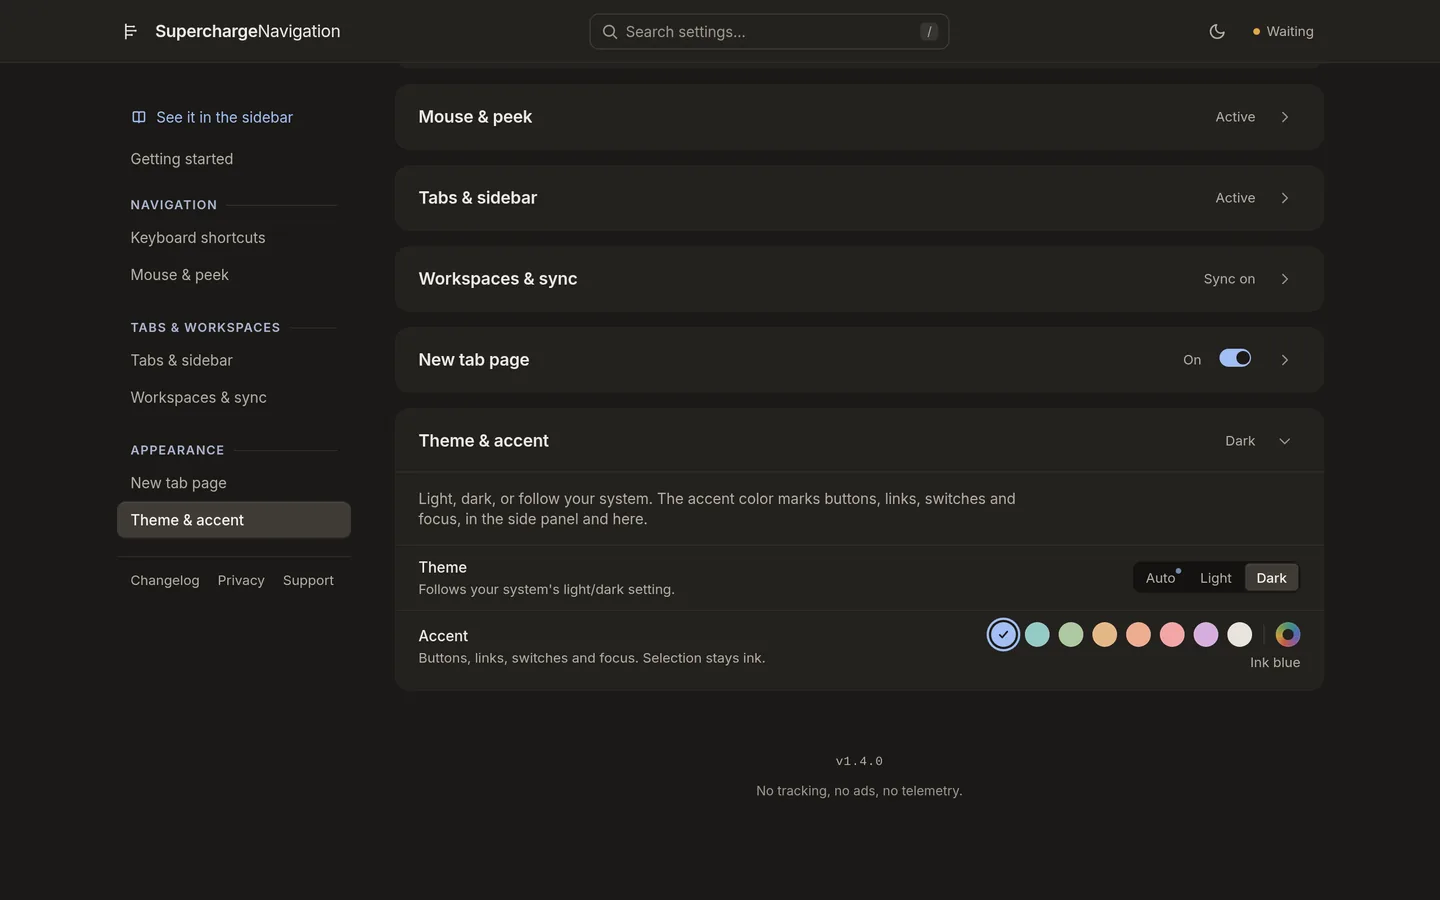Image resolution: width=1440 pixels, height=900 pixels.
Task: Open Tabs & sidebar in the sidebar nav
Action: click(182, 360)
